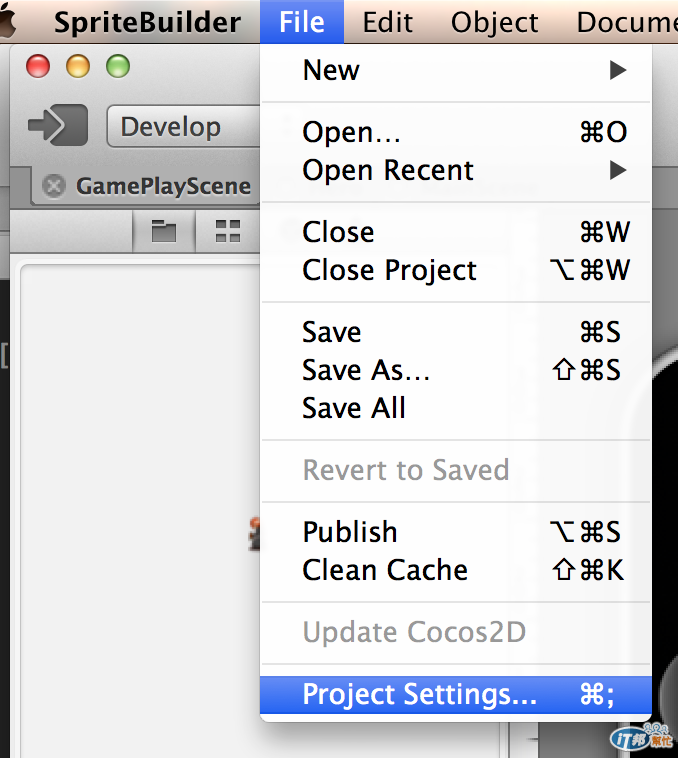Click the publish arrow icon in toolbar

tap(57, 127)
